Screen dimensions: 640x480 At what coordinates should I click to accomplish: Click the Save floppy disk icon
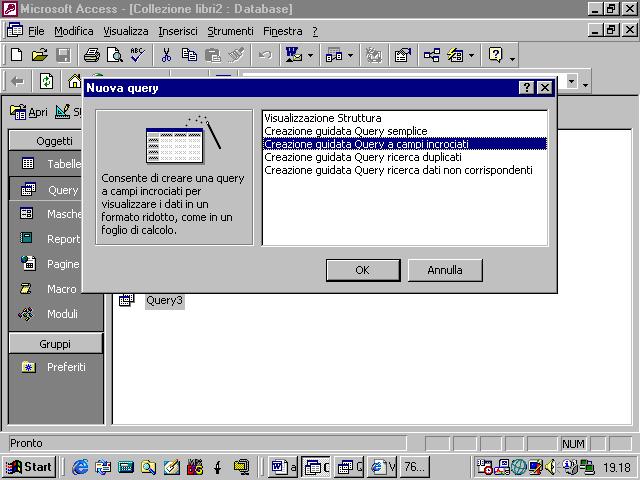pyautogui.click(x=63, y=55)
